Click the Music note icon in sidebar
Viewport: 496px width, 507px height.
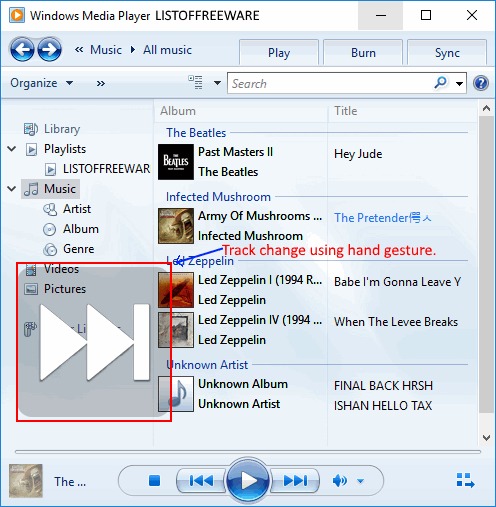point(31,189)
